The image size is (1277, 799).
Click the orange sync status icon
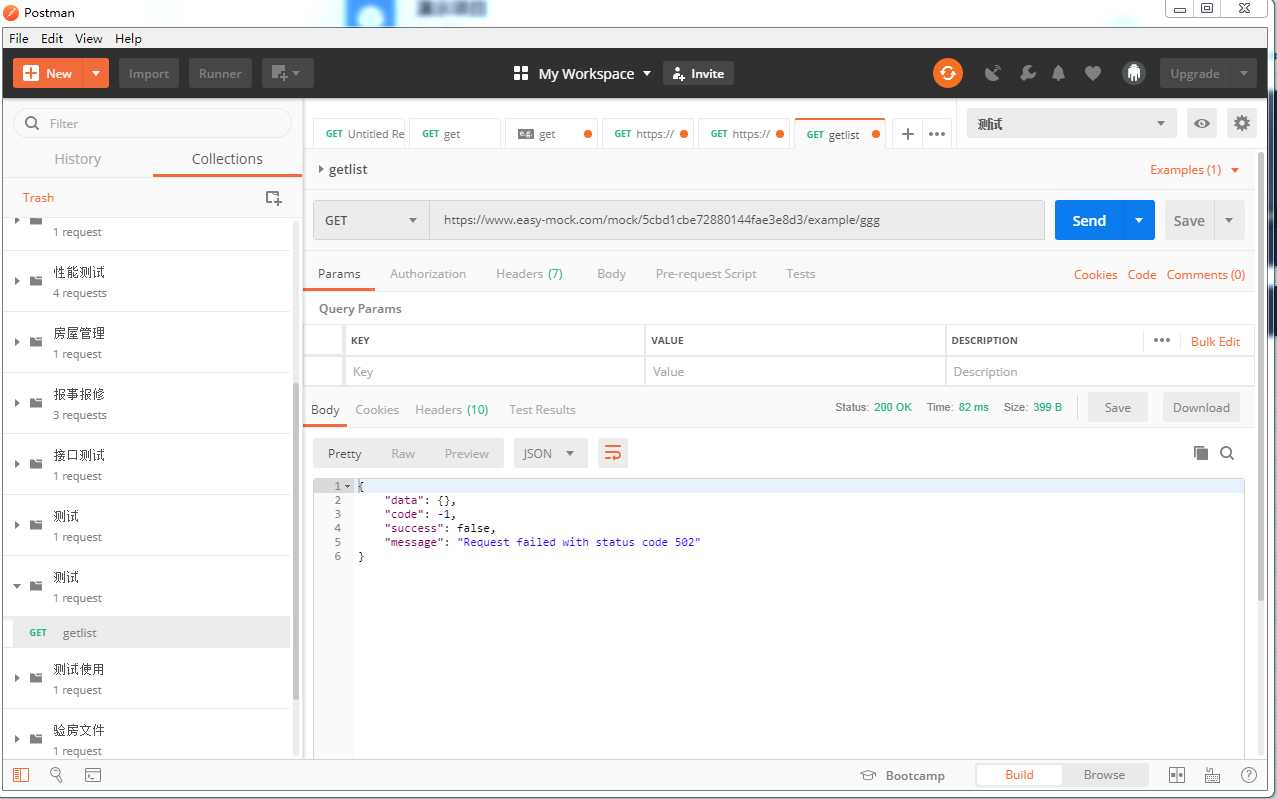pyautogui.click(x=947, y=73)
